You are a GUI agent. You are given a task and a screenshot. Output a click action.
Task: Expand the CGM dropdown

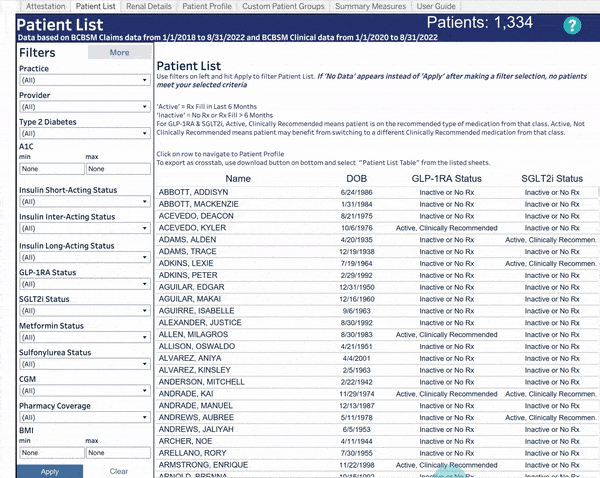(85, 391)
